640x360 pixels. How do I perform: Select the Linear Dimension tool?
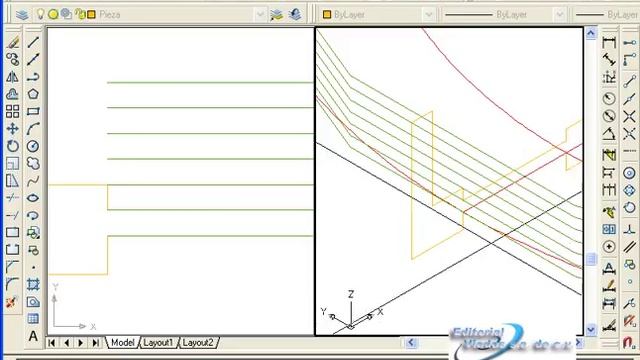609,42
